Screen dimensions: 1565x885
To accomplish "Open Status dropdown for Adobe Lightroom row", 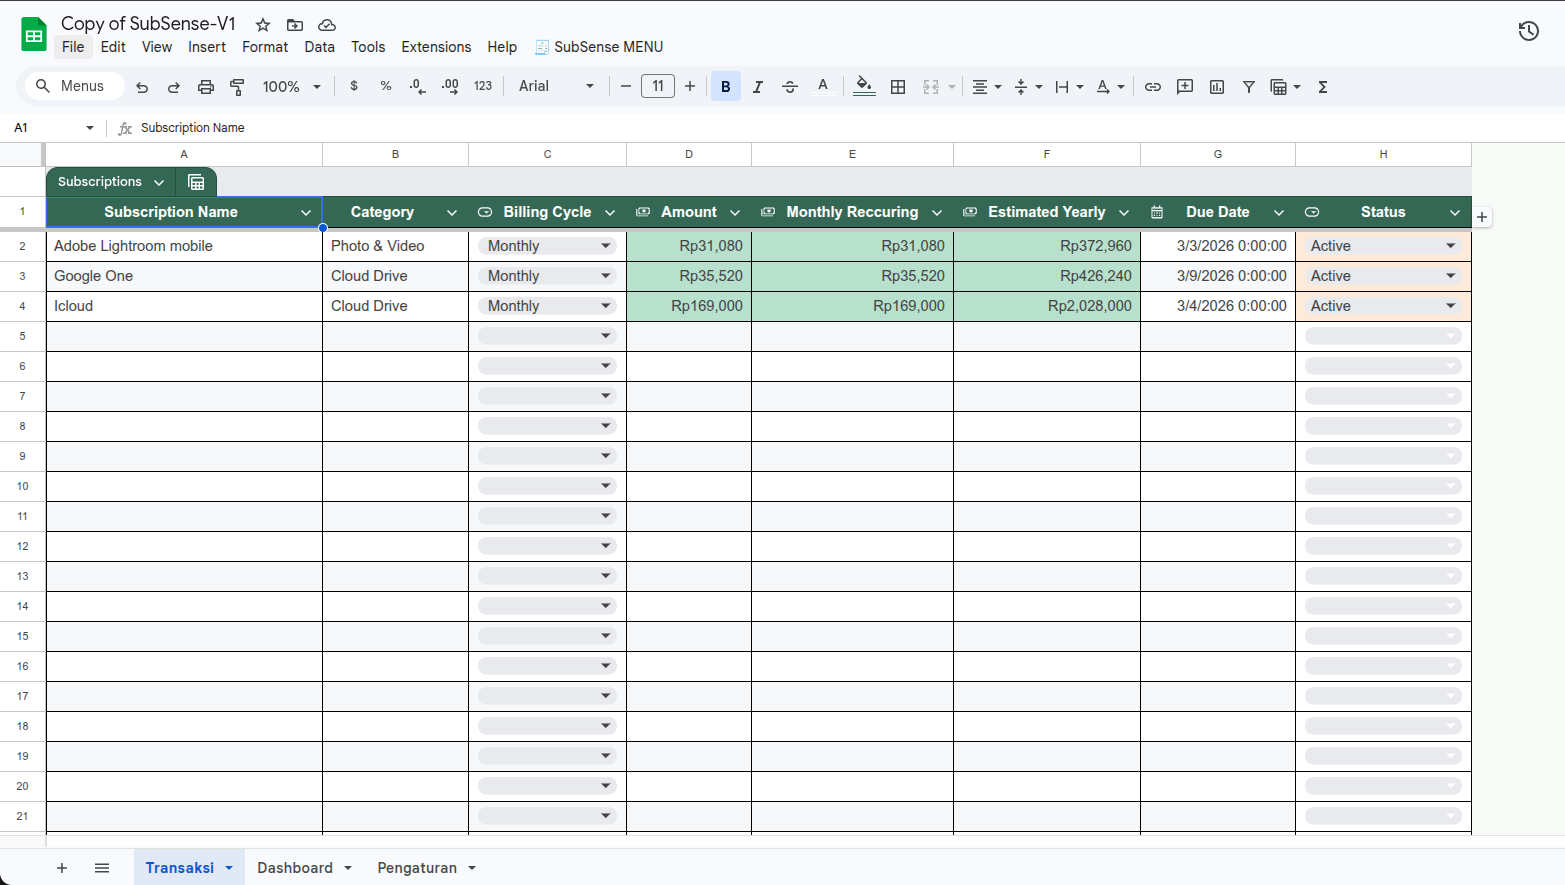I will pyautogui.click(x=1450, y=246).
